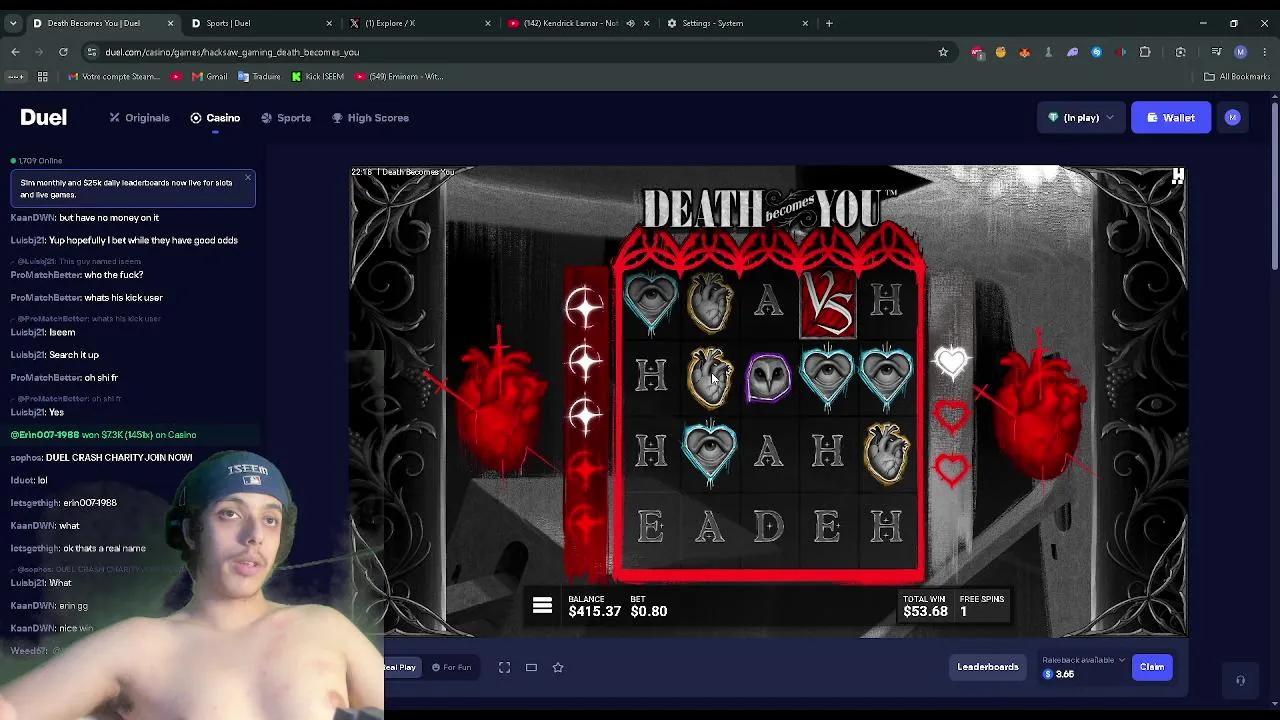Open the Gmail bookmark
Screen dimensions: 1280x720
tap(208, 76)
